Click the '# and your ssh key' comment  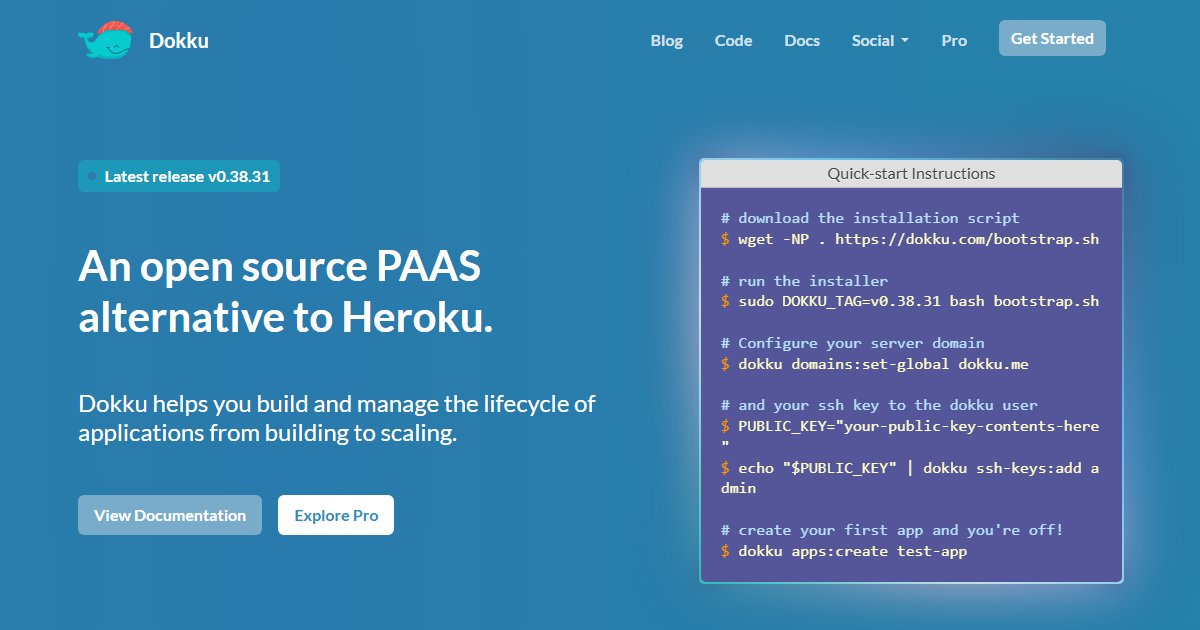(879, 405)
